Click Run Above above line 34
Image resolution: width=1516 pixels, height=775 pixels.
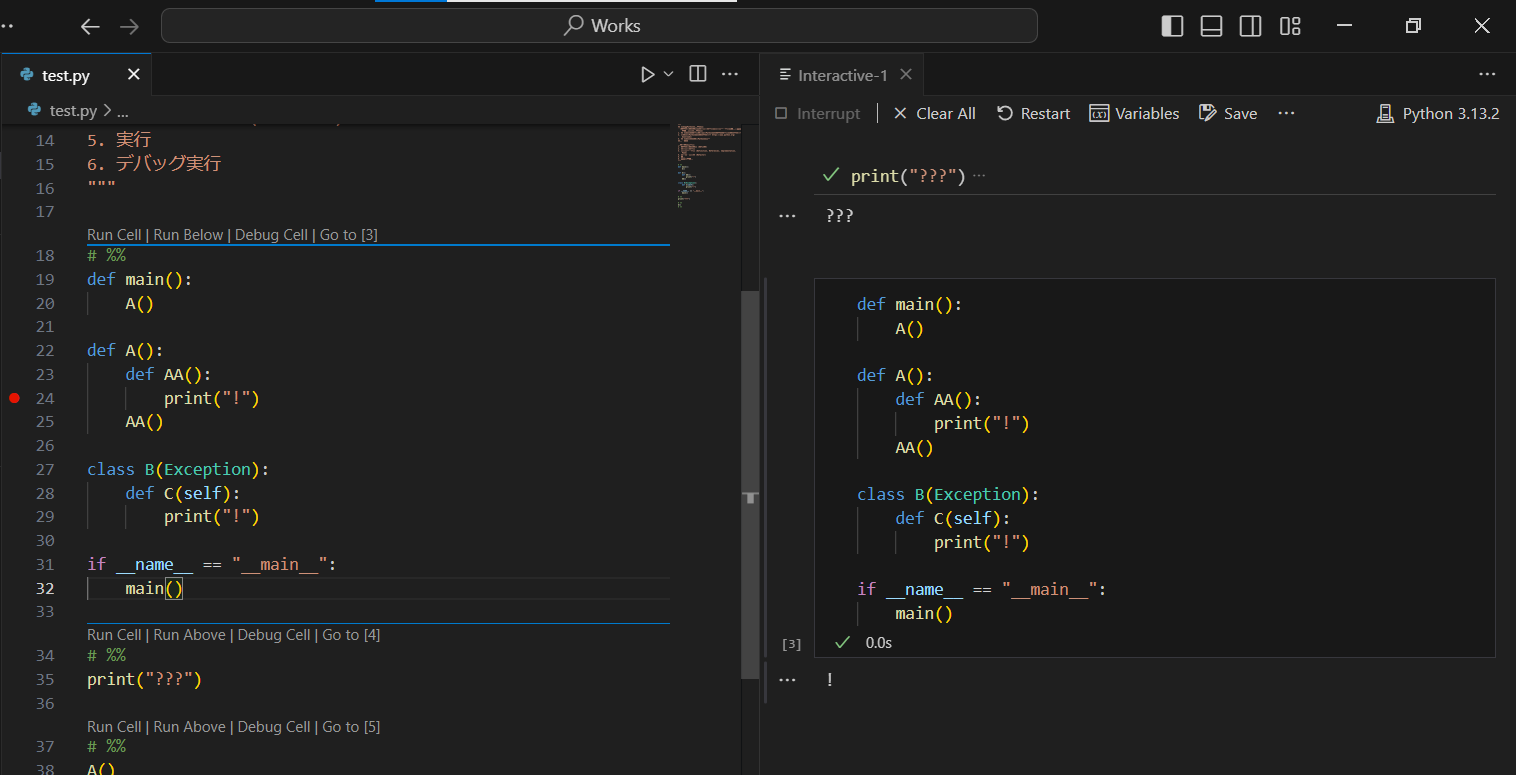click(x=190, y=635)
